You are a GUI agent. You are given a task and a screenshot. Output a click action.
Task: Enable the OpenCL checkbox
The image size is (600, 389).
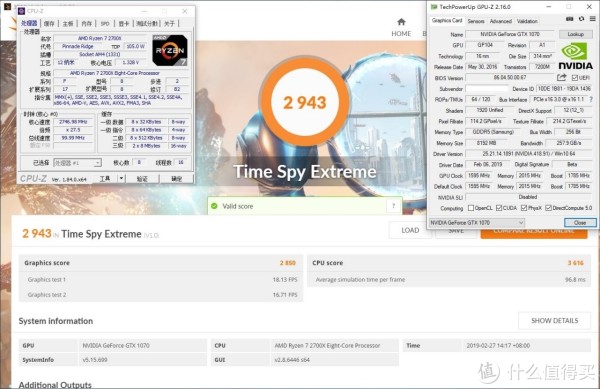pyautogui.click(x=471, y=208)
